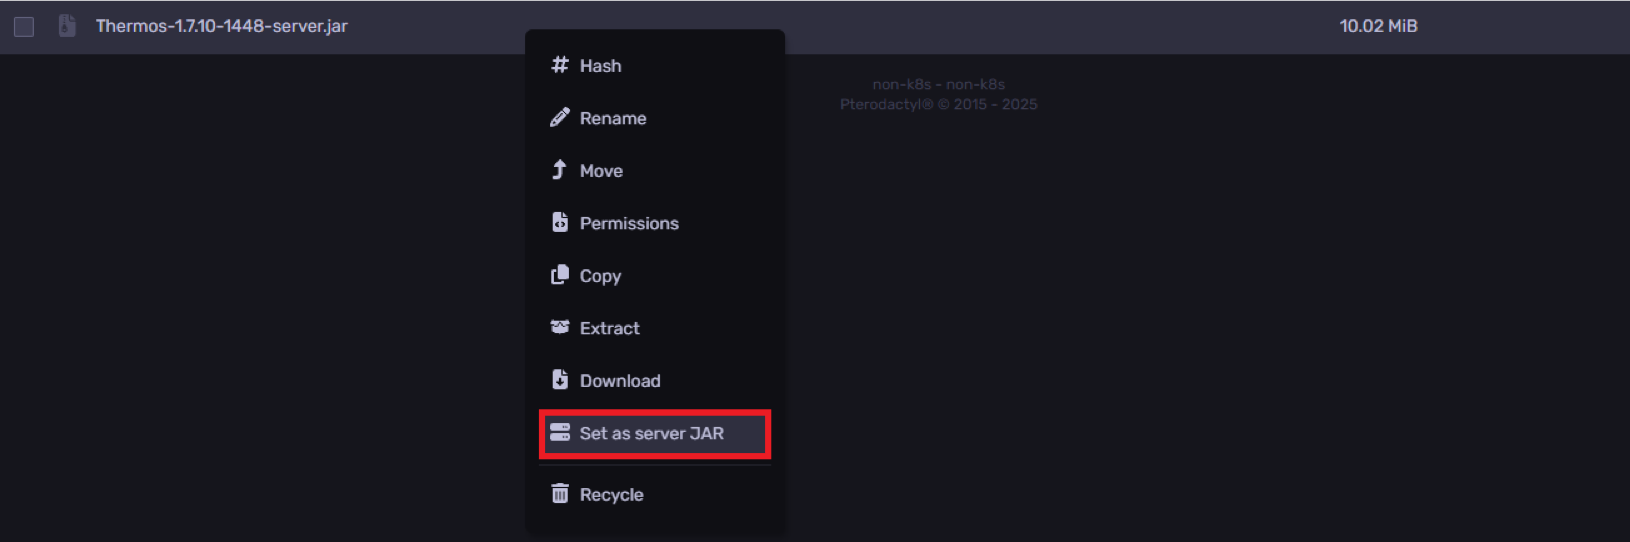Click the Permissions file-code icon
Screen dimensions: 1630x542
click(560, 222)
